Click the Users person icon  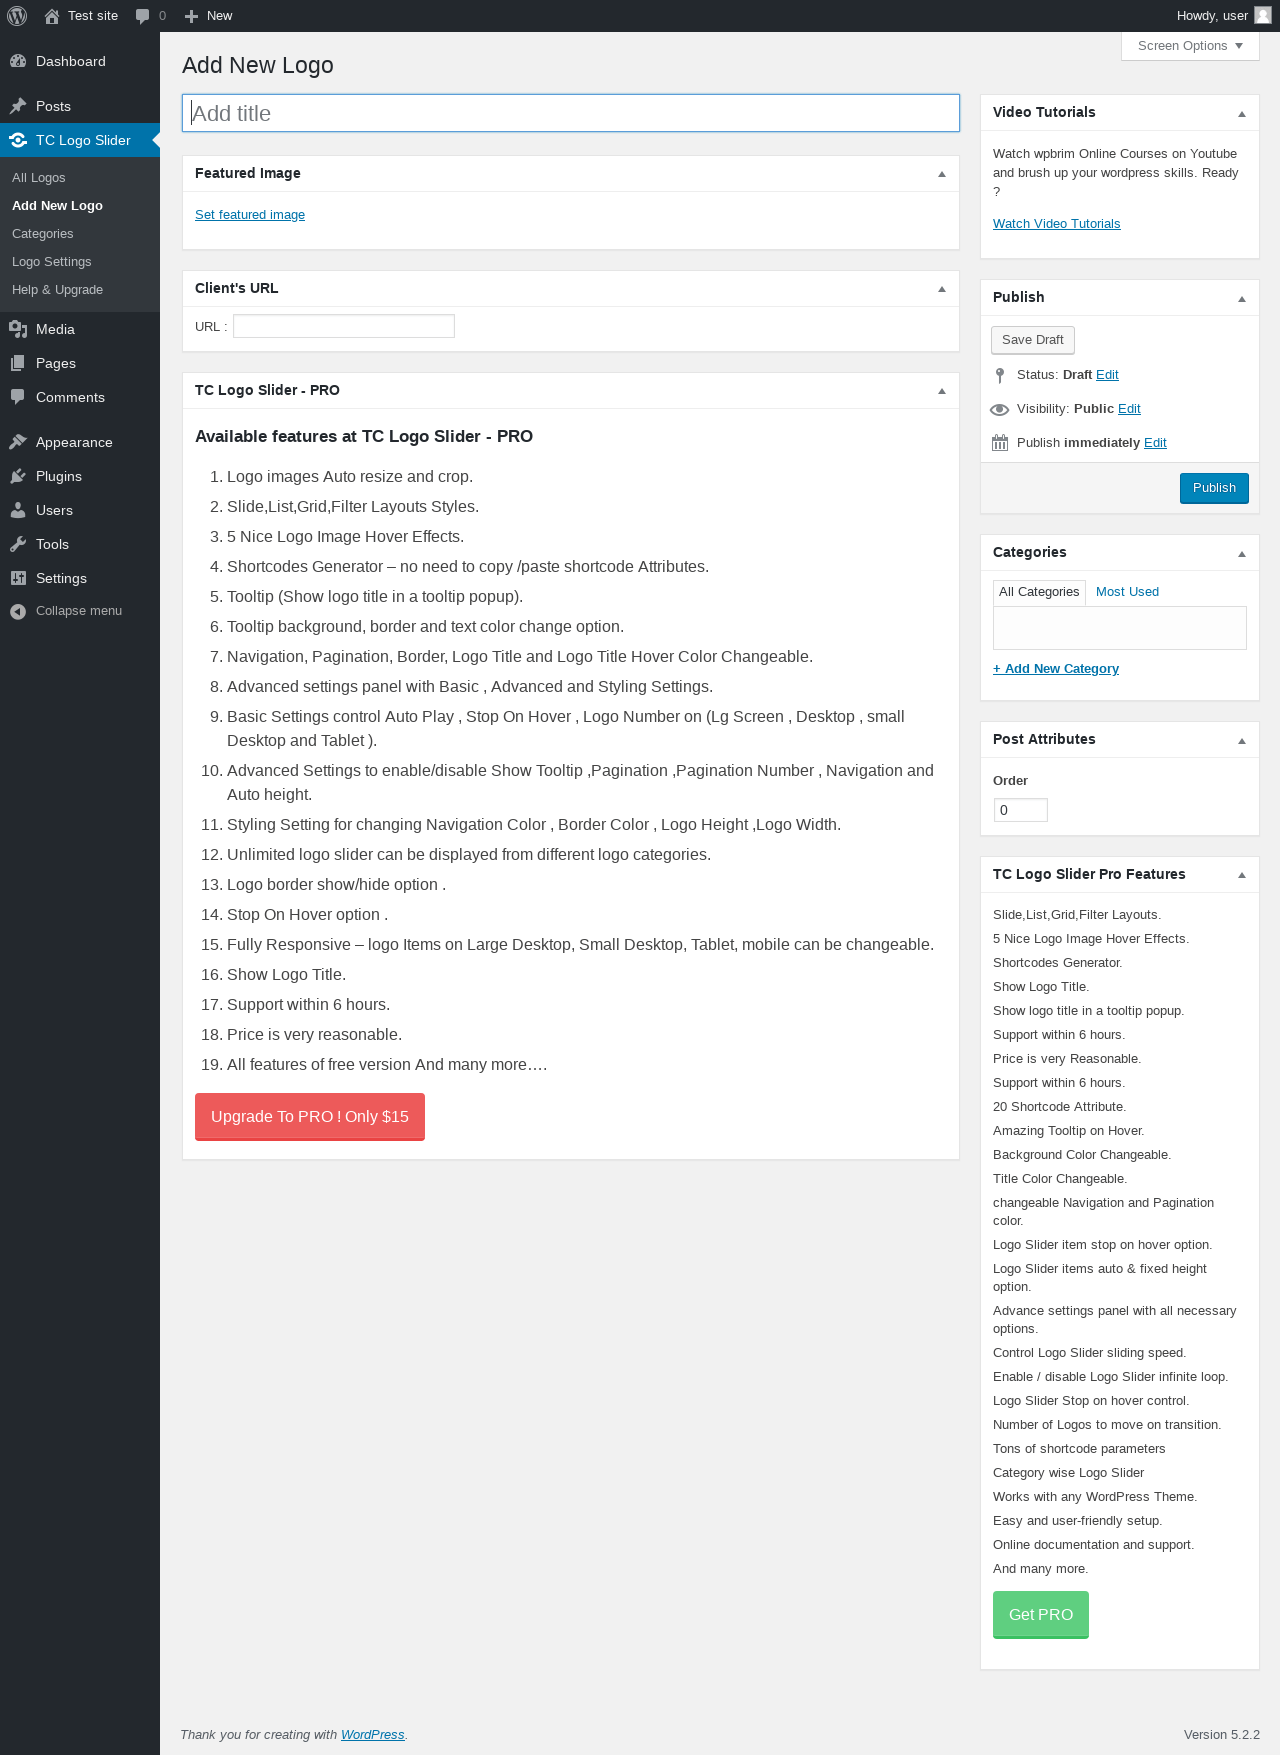(x=18, y=510)
